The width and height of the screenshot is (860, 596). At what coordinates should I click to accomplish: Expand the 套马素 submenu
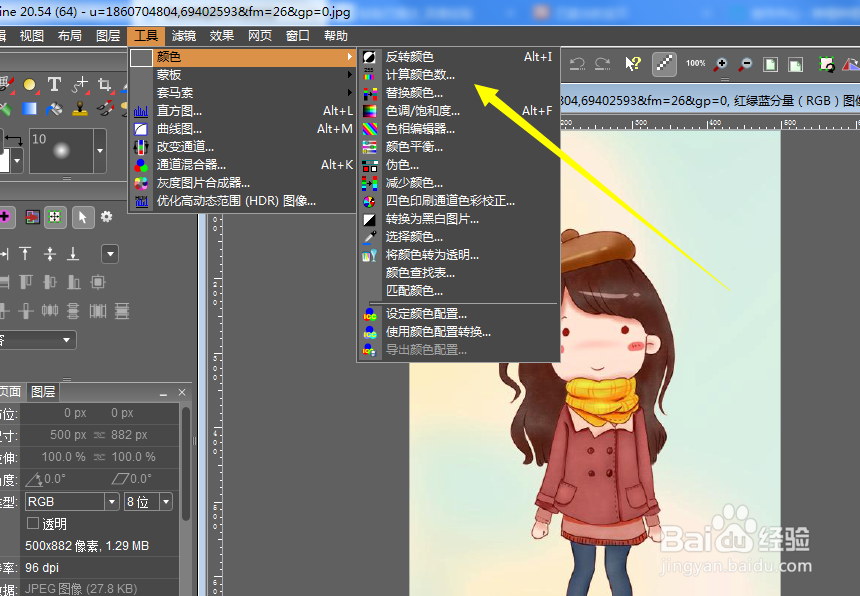coord(243,93)
